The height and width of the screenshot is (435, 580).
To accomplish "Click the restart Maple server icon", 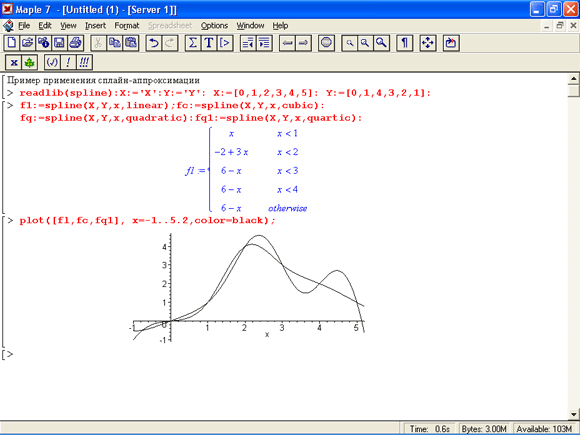I will click(x=451, y=43).
